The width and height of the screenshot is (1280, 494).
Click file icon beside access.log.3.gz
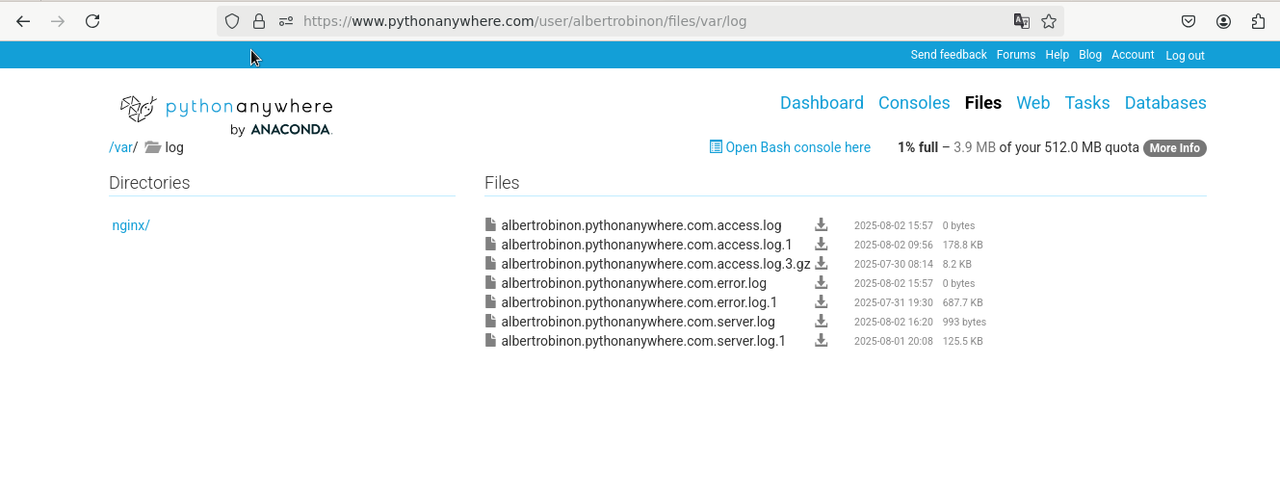[x=490, y=263]
